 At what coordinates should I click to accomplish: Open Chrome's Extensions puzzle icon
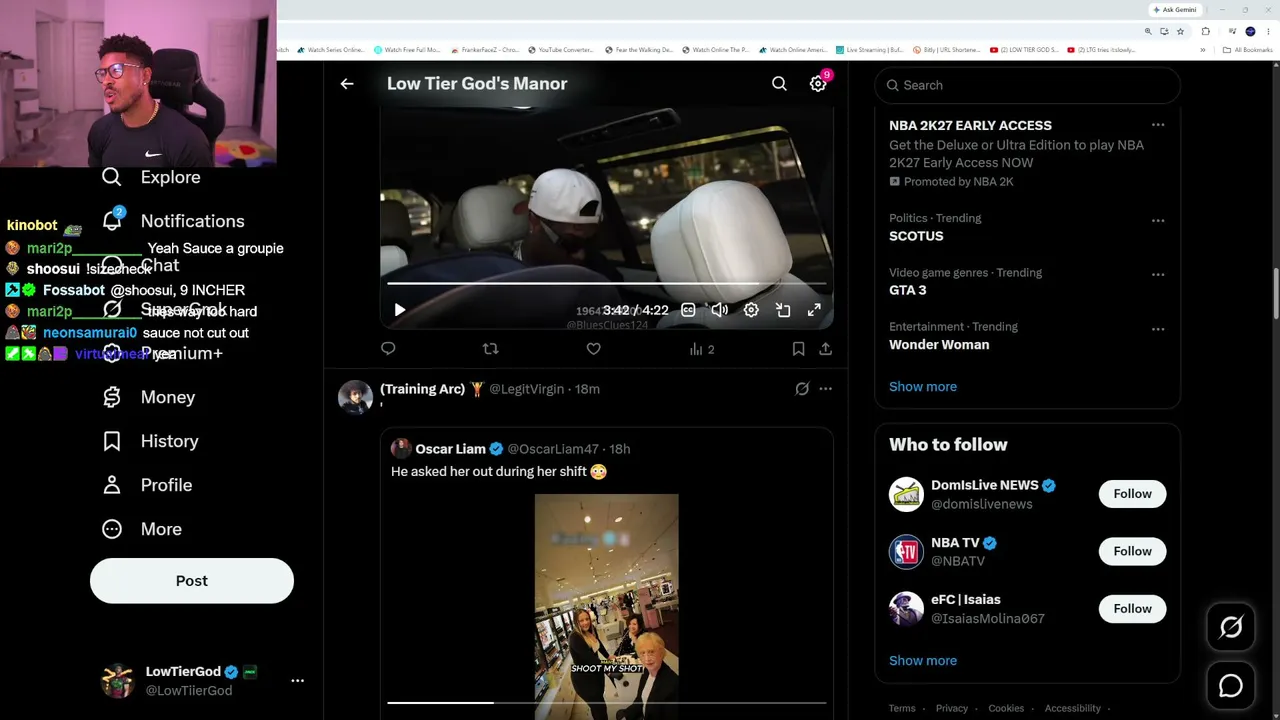tap(1205, 32)
